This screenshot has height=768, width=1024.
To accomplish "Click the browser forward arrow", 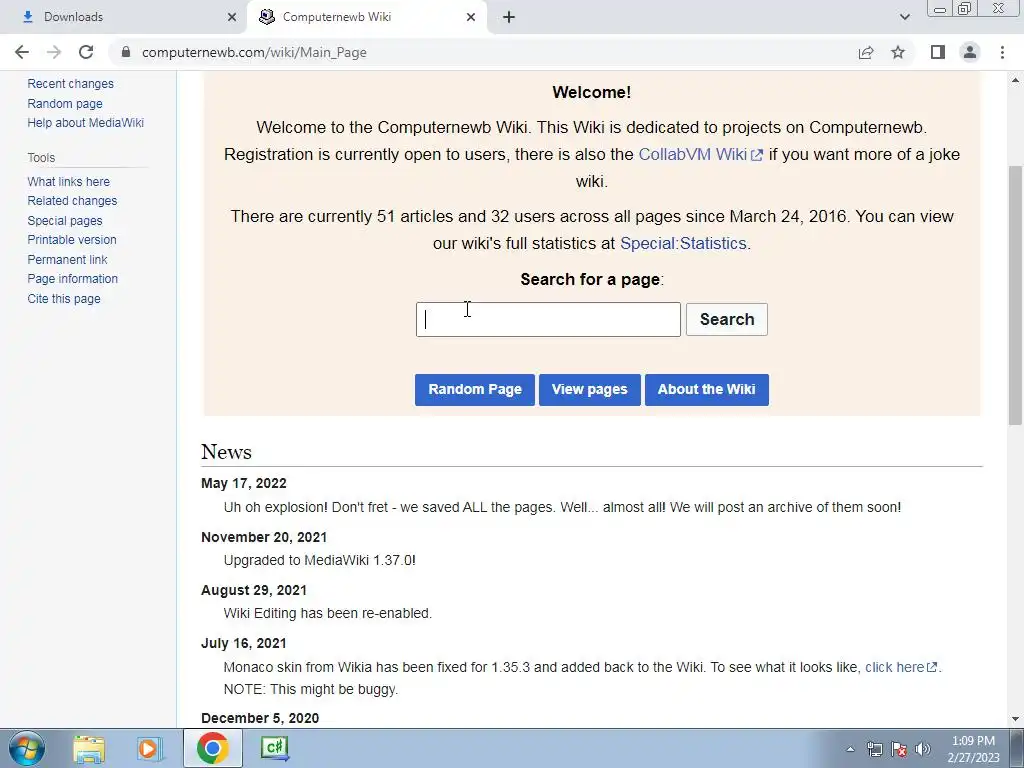I will point(54,52).
